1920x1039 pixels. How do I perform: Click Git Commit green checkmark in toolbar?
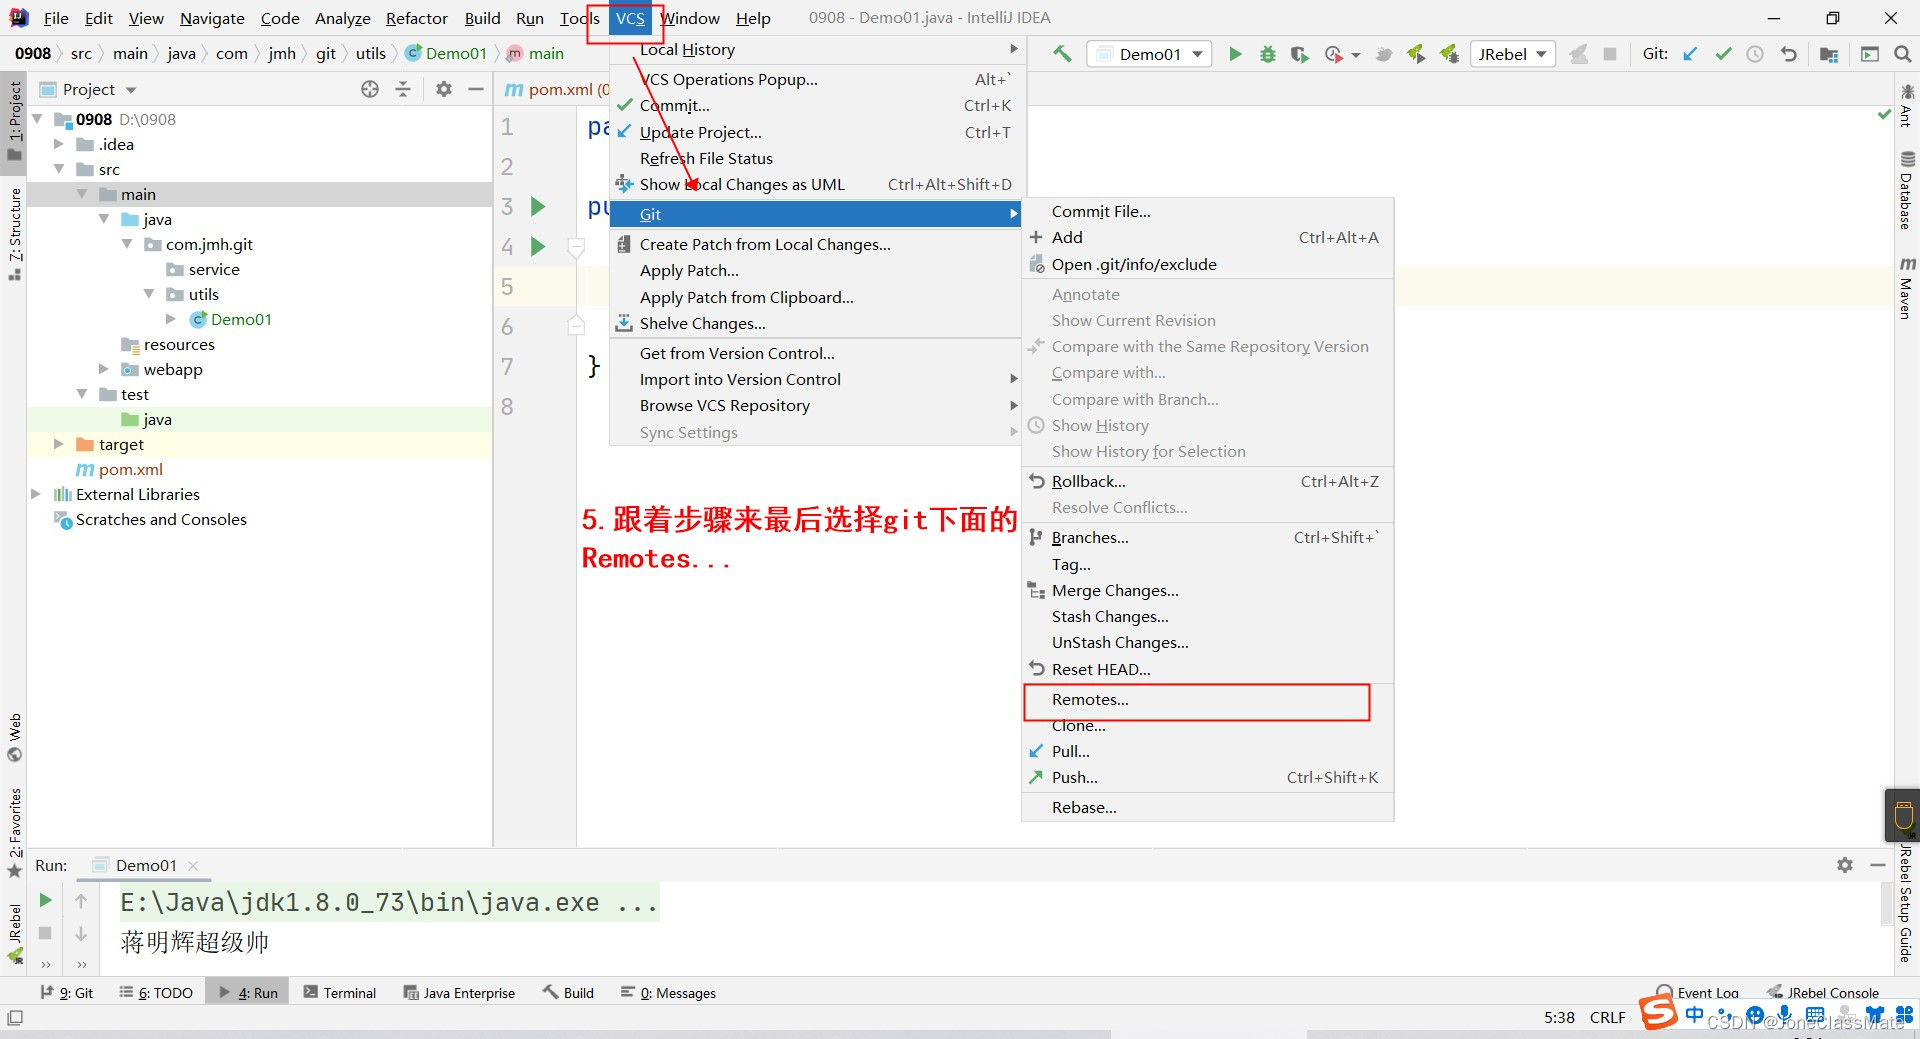pos(1723,54)
